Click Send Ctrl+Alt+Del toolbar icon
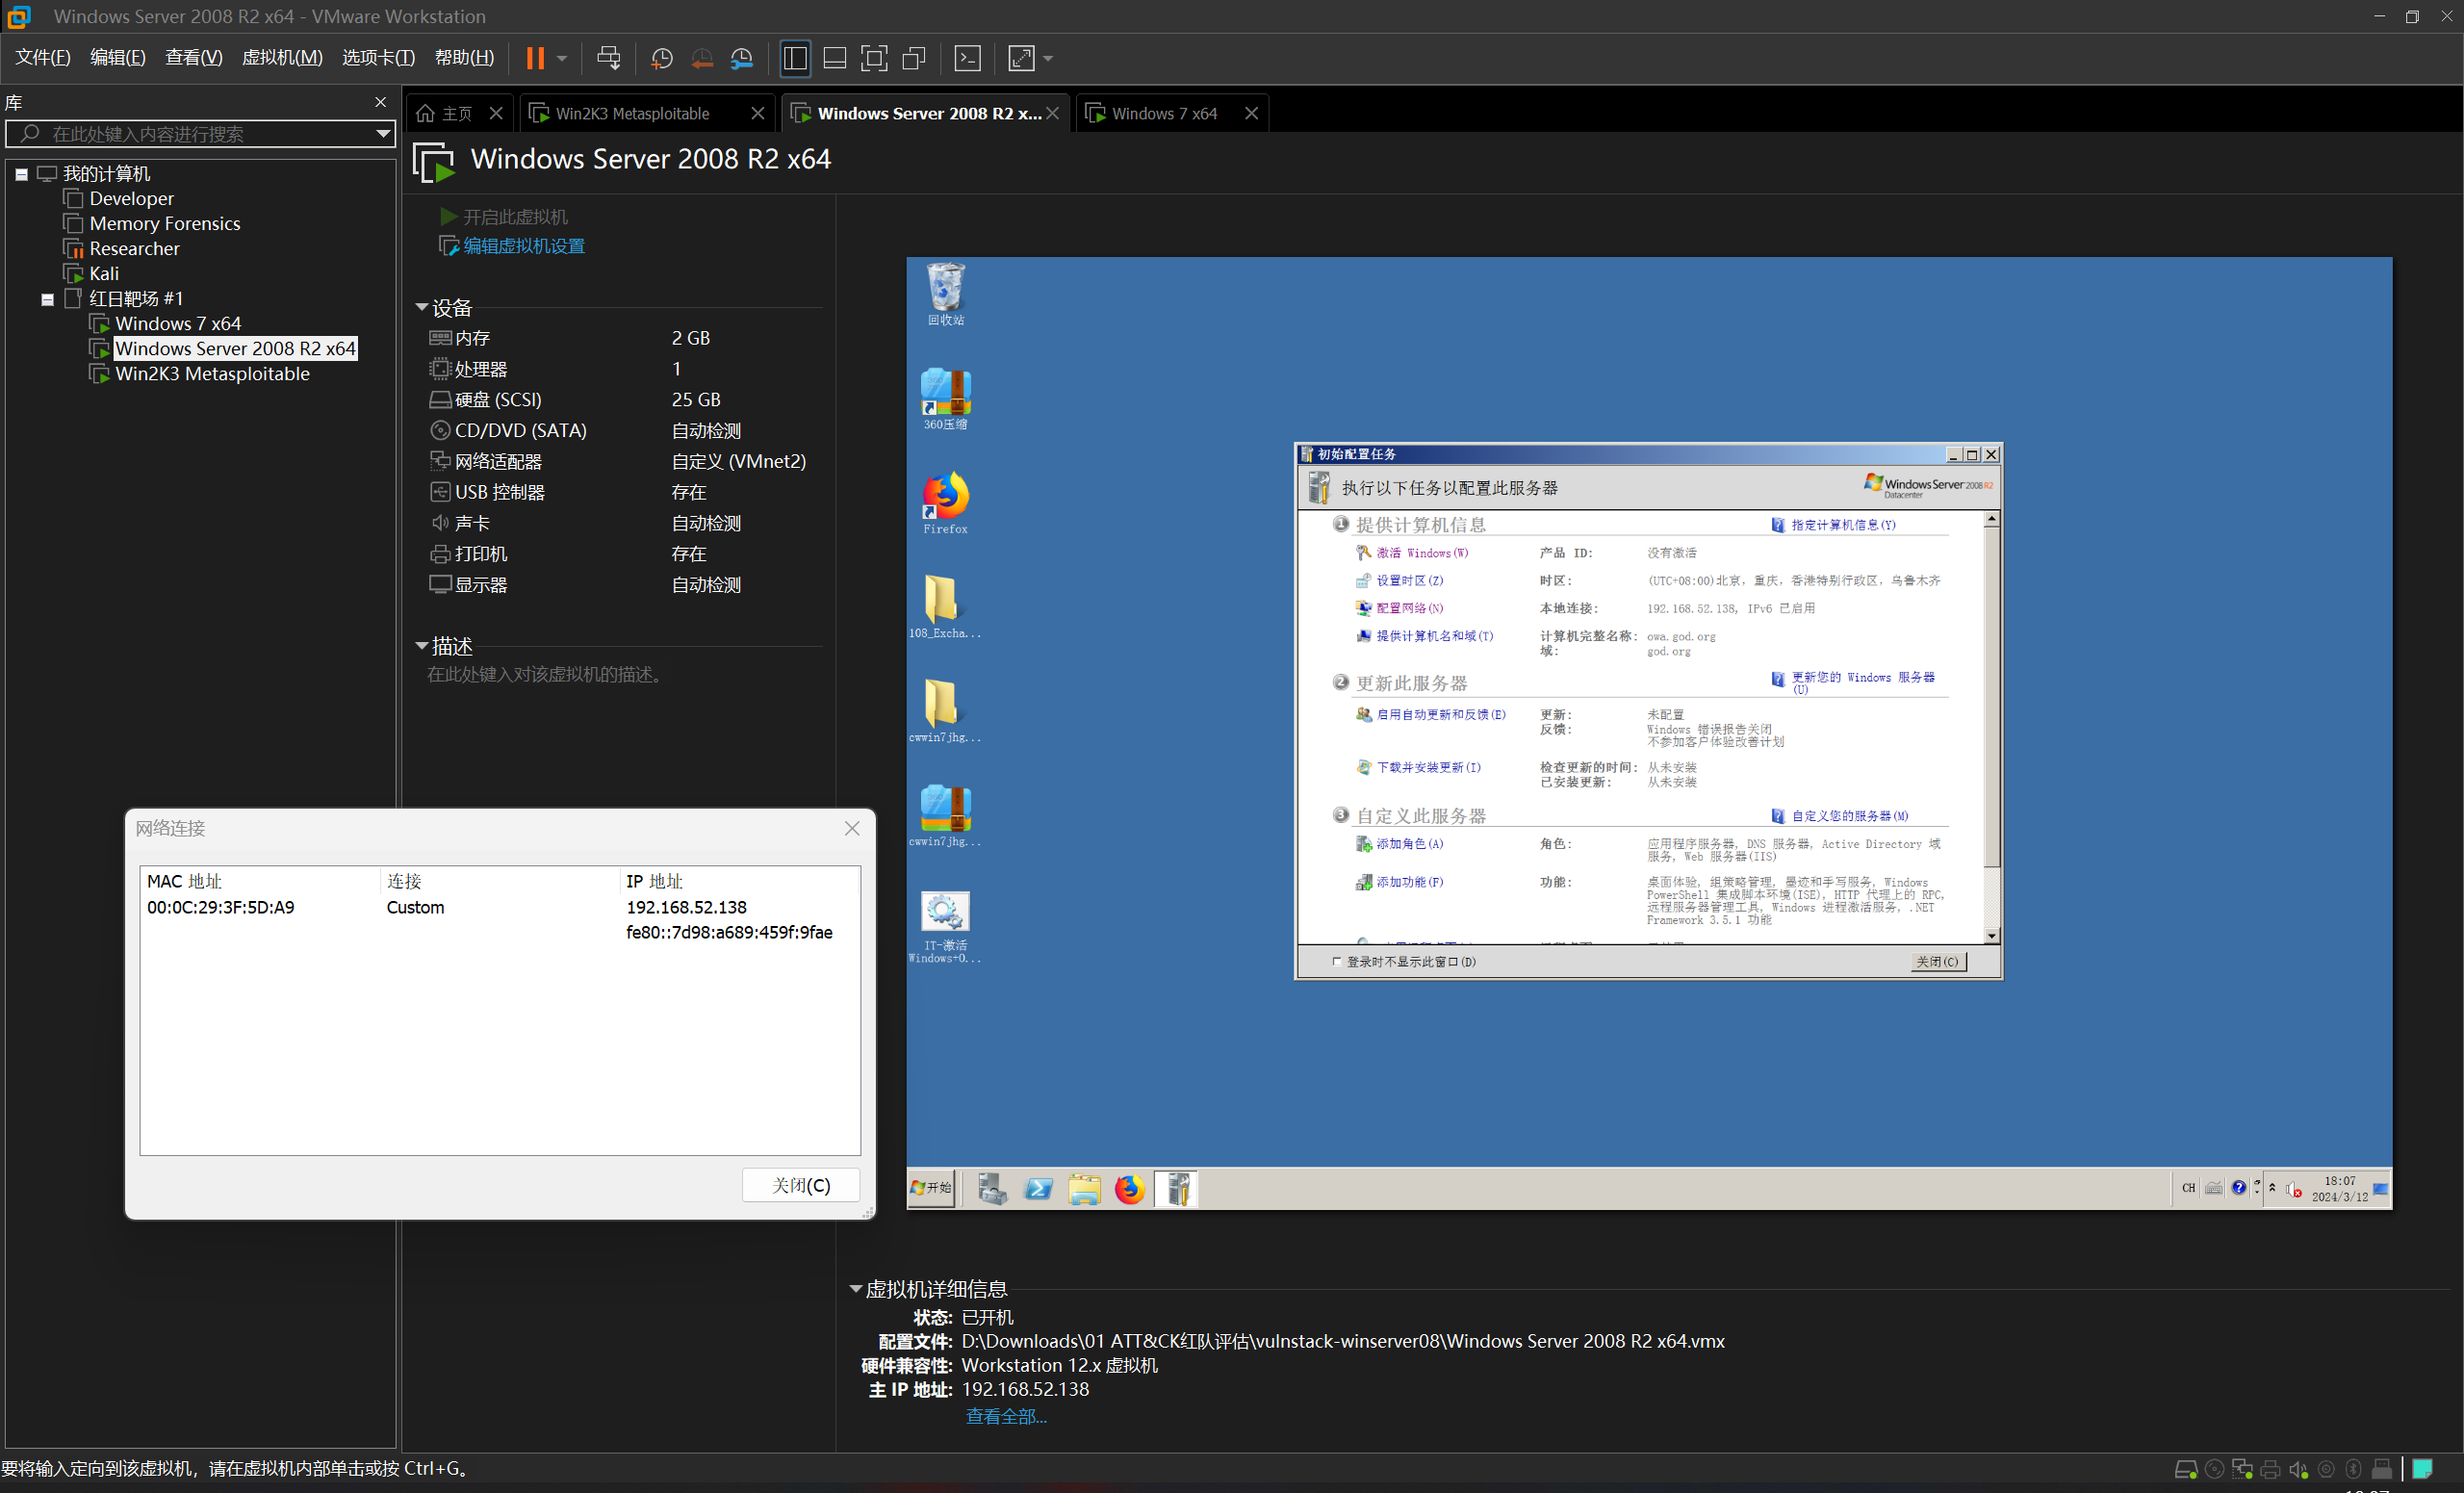Viewport: 2464px width, 1493px height. [608, 58]
